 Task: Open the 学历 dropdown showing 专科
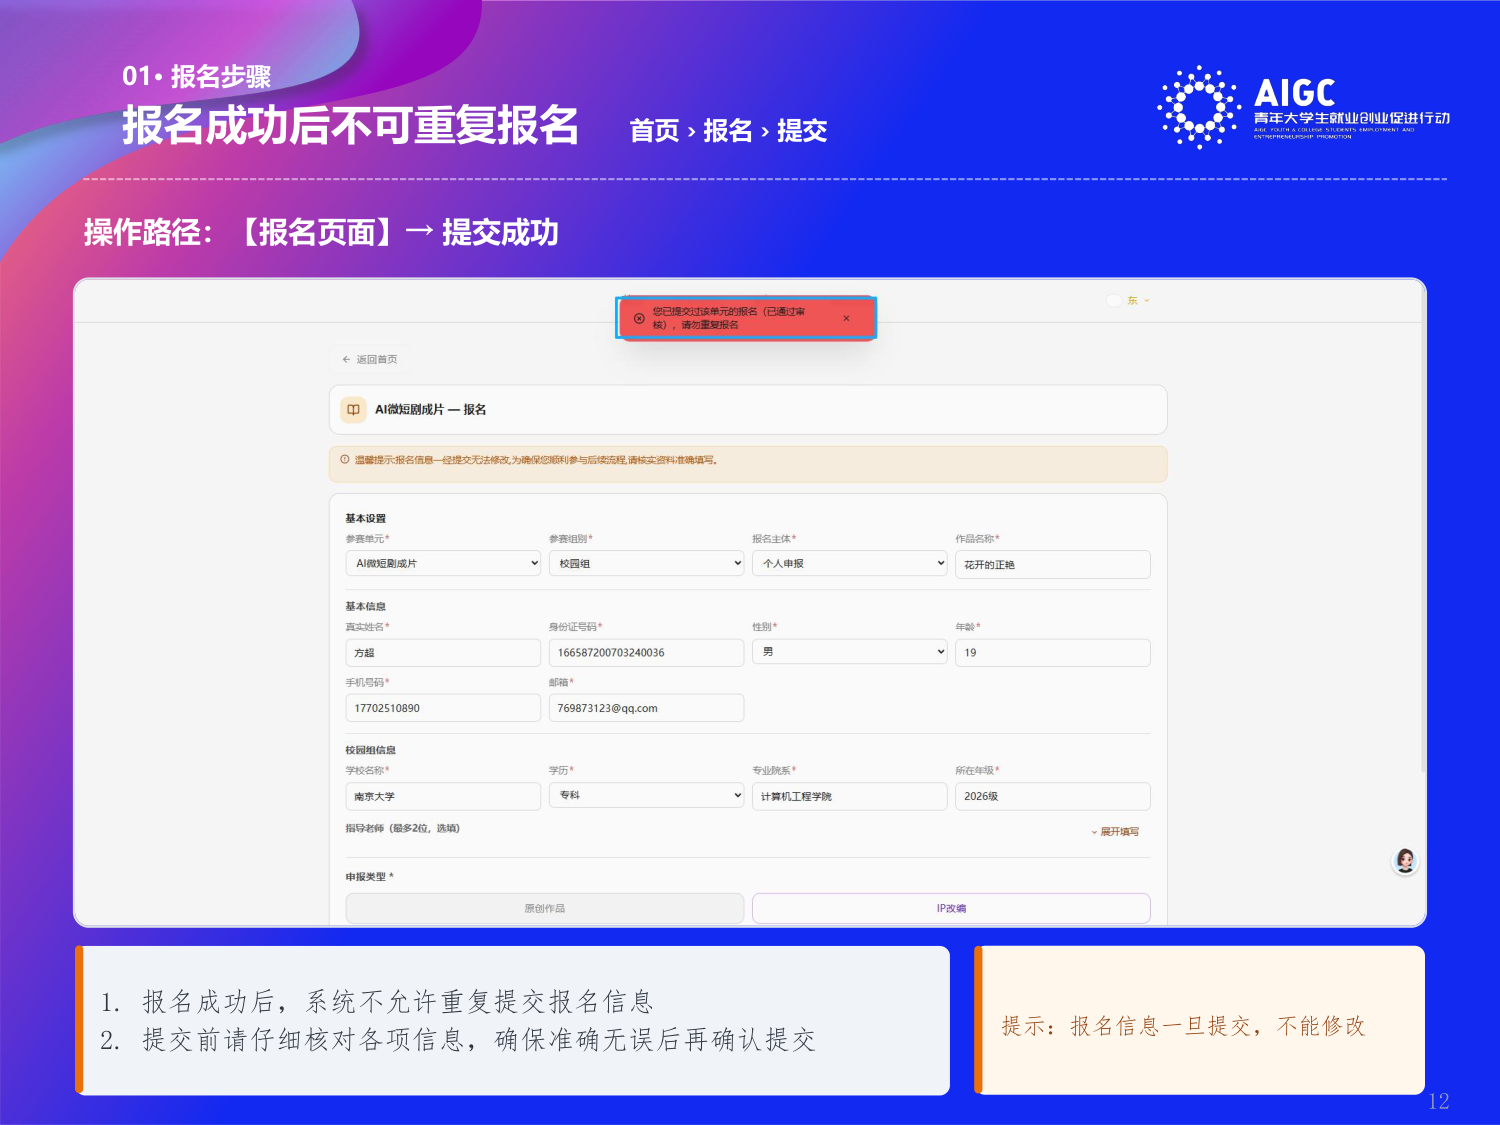(647, 795)
